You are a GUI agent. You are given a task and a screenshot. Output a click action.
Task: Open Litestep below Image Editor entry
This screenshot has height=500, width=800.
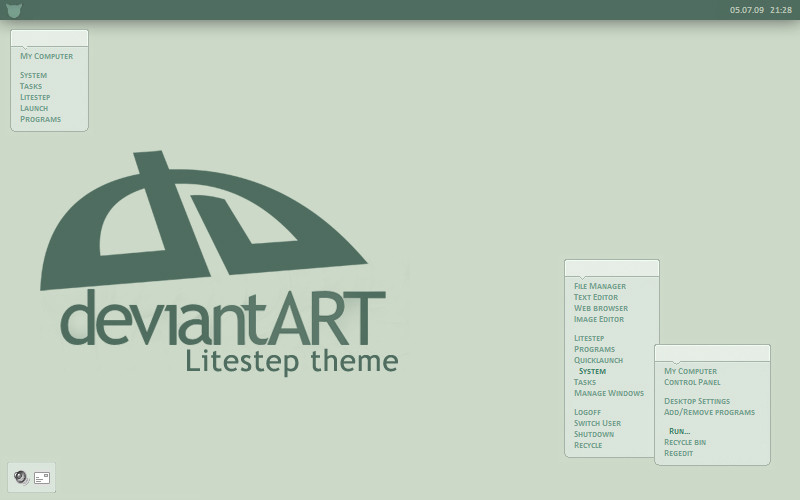589,338
